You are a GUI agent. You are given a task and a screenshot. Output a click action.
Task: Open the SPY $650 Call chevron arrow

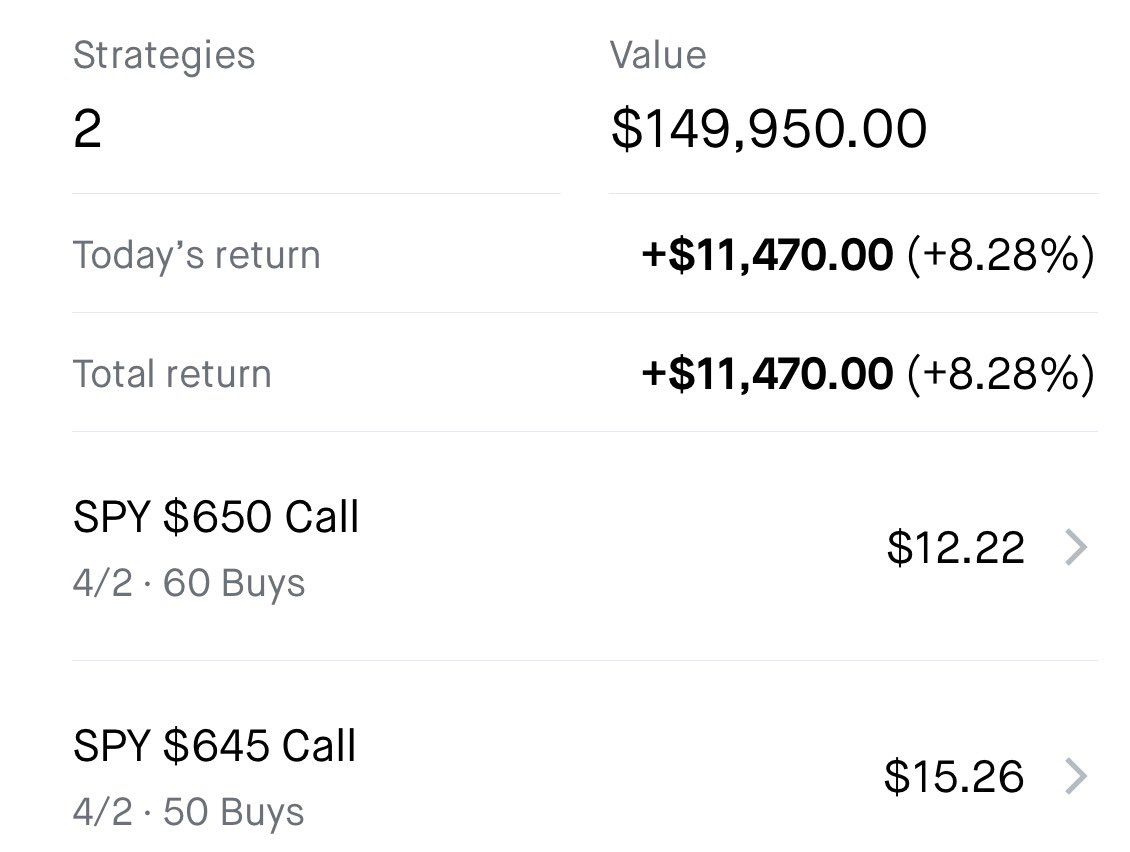[x=1075, y=548]
